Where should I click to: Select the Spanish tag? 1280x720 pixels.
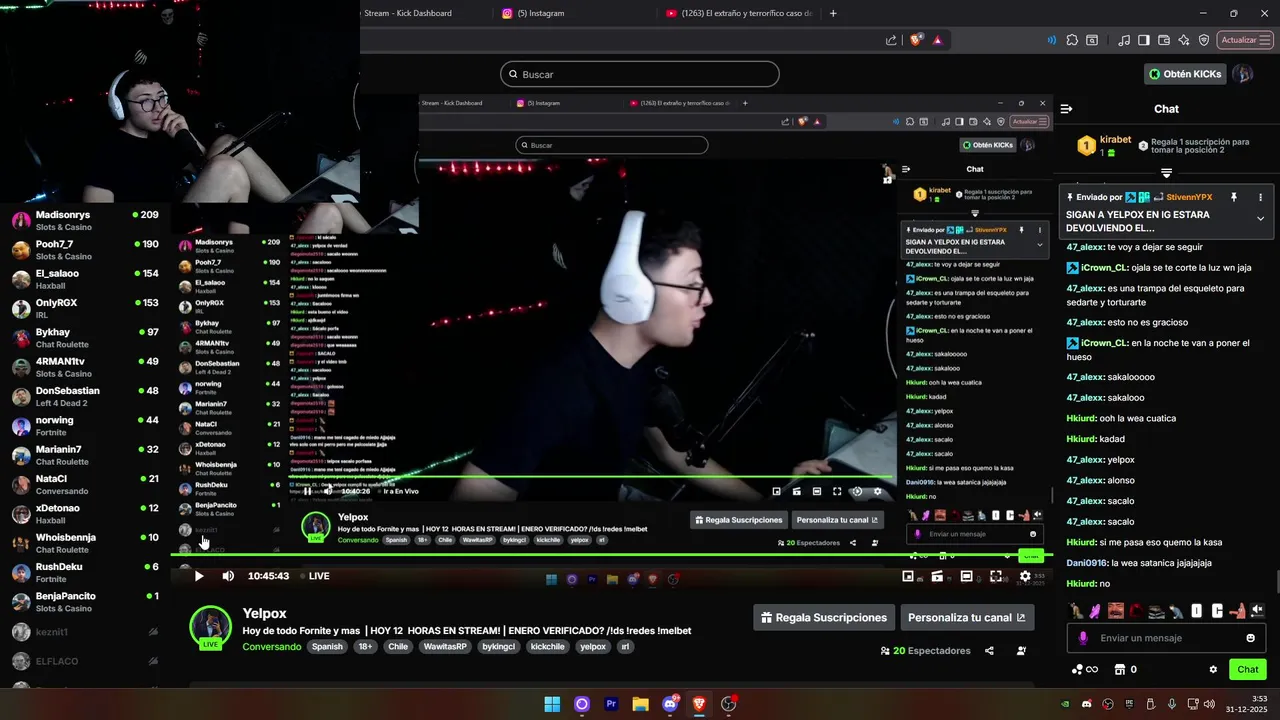327,647
